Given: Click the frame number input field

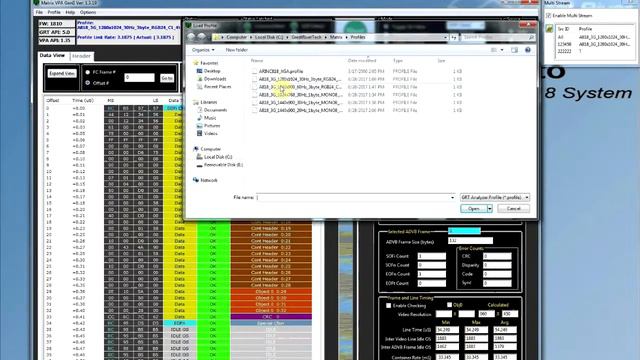Looking at the screenshot, I should (139, 78).
